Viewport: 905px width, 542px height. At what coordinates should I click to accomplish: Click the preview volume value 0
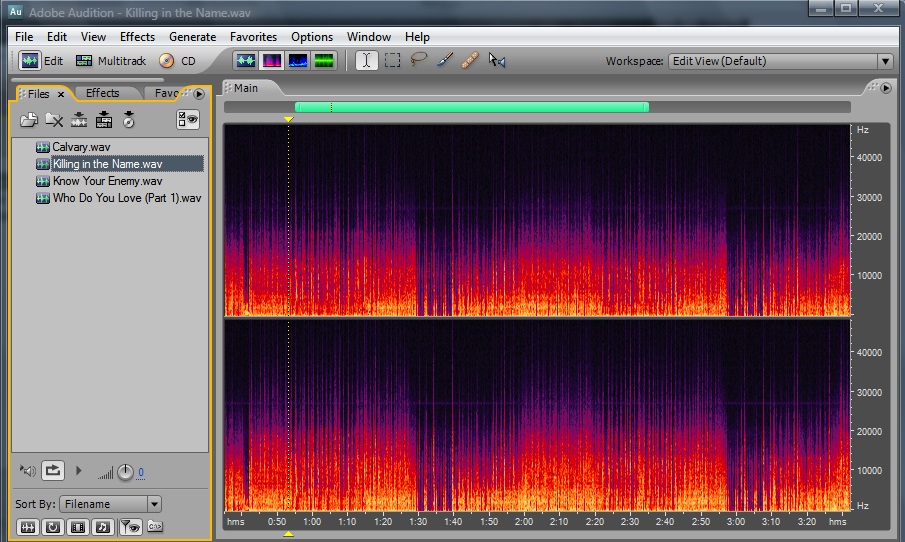pos(141,472)
